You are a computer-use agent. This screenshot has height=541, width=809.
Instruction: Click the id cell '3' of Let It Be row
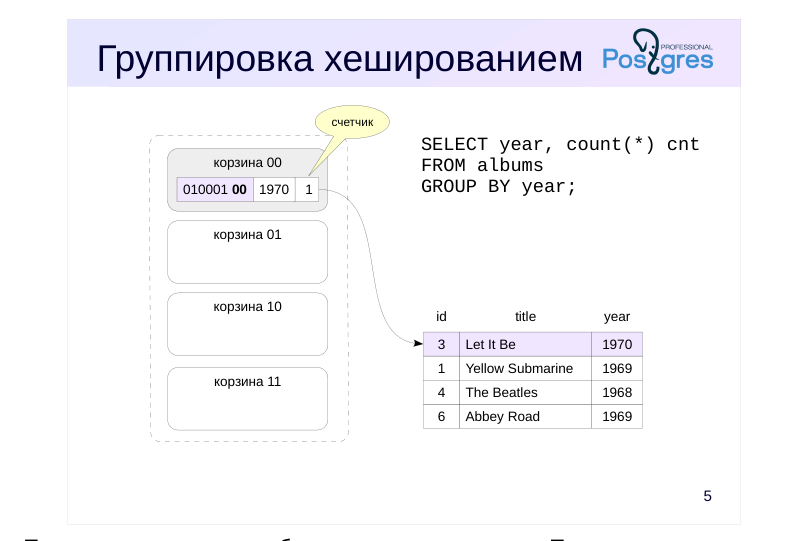[441, 344]
